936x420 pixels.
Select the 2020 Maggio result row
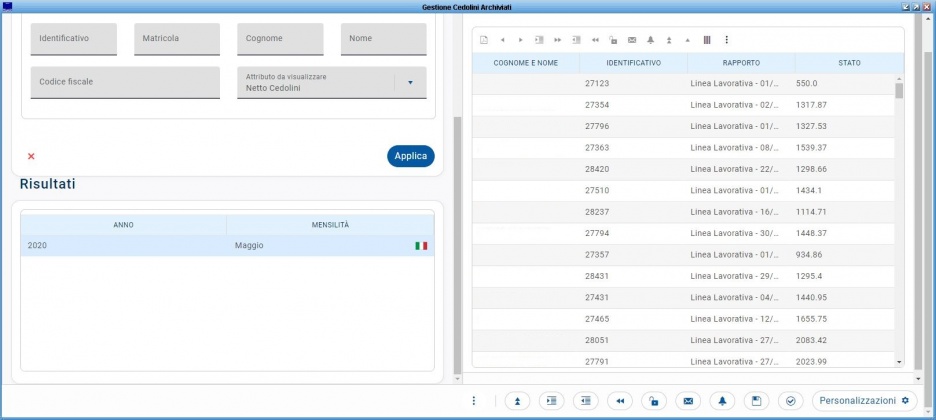pos(227,246)
